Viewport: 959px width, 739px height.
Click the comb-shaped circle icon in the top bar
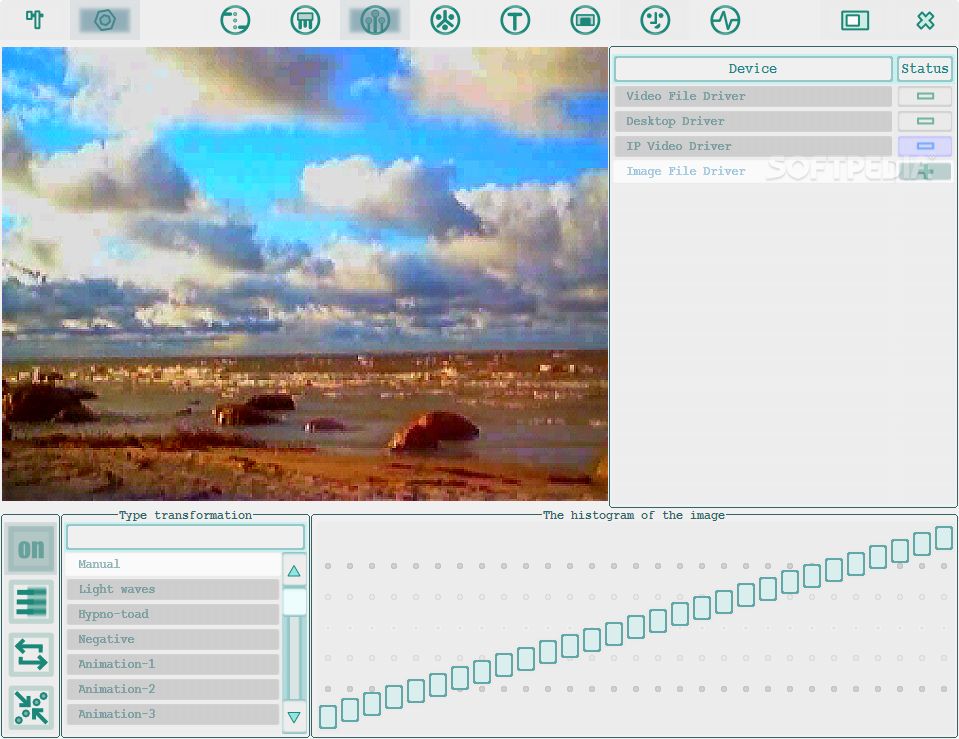305,20
